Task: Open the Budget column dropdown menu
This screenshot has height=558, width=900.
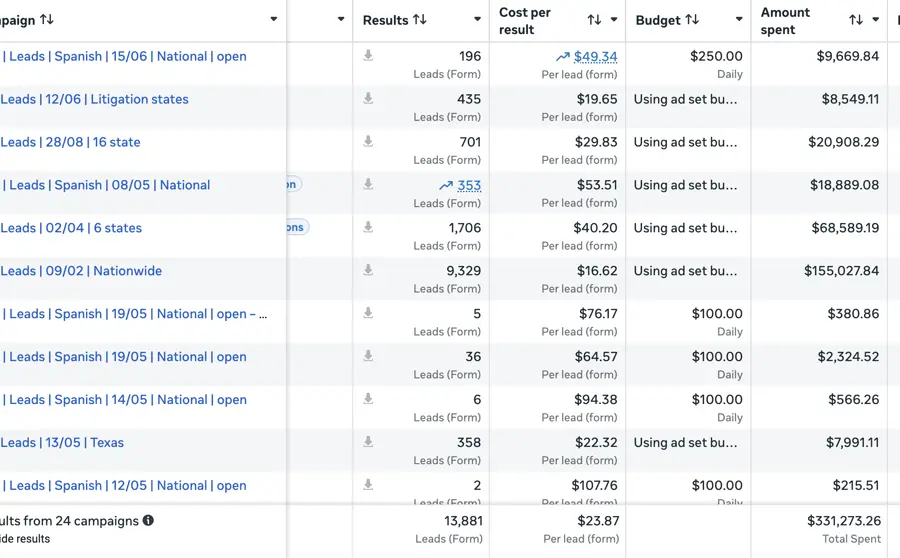Action: pos(739,20)
